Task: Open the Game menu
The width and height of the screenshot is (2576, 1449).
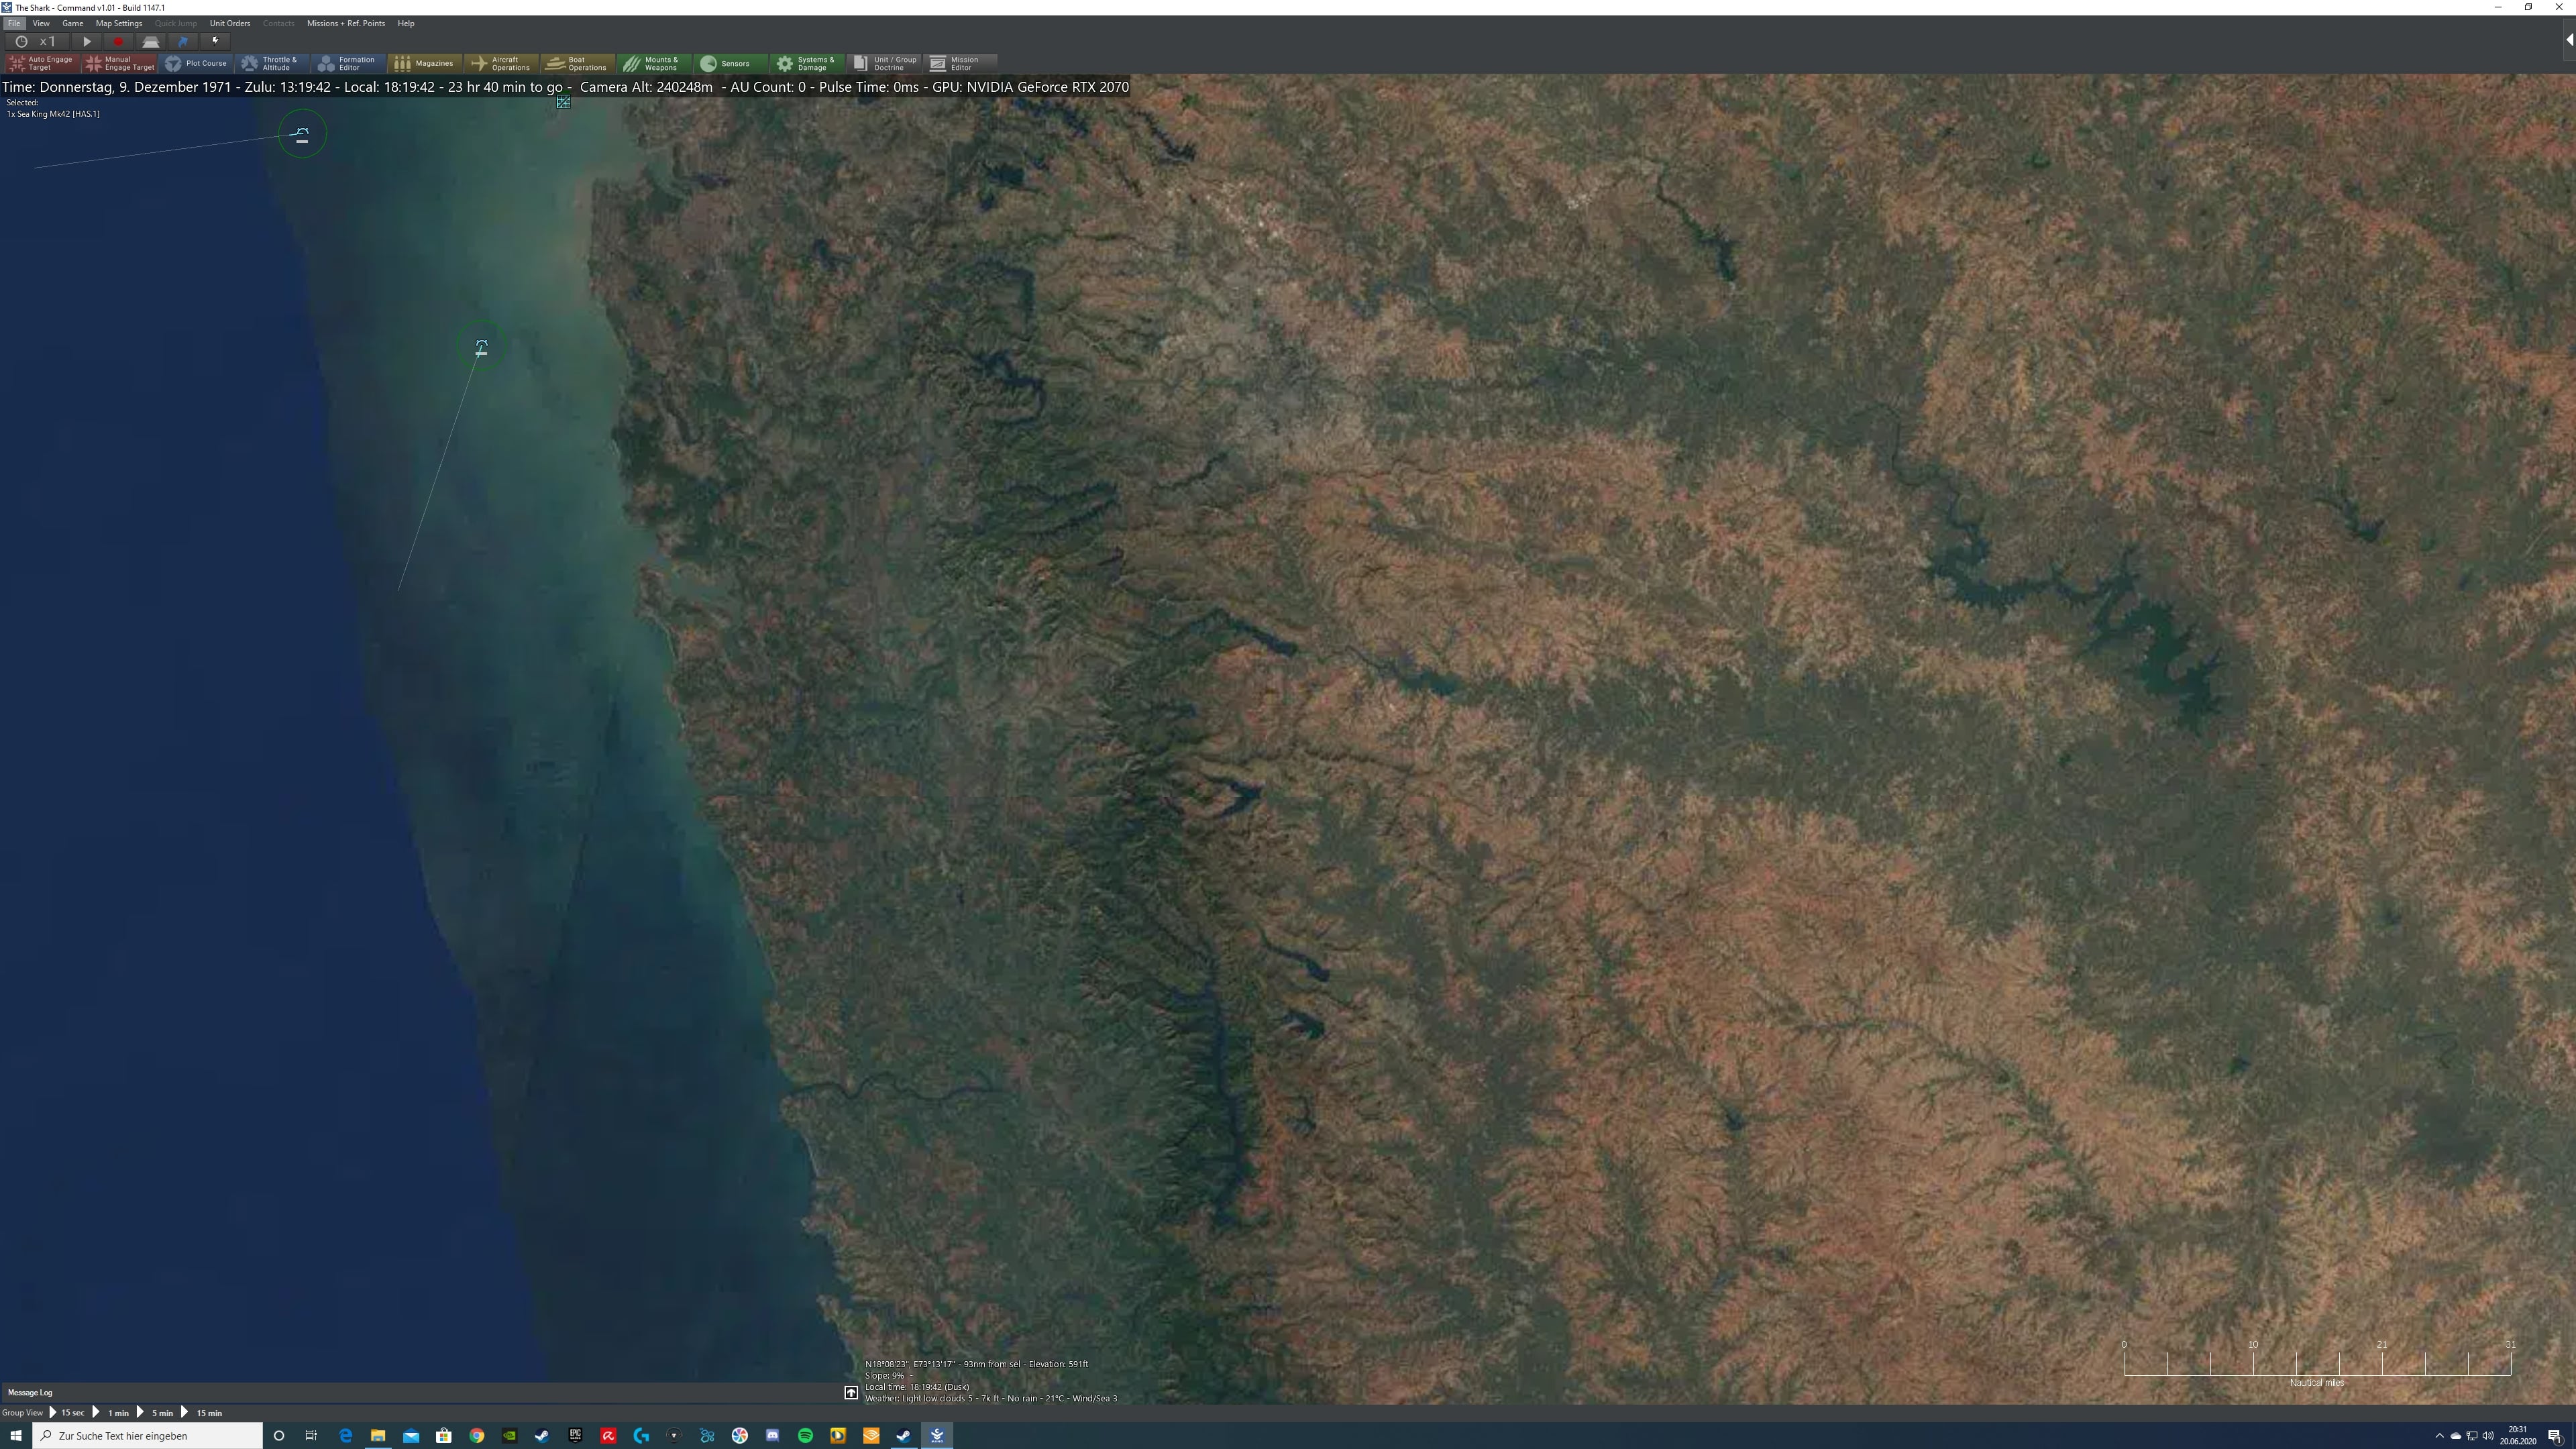Action: pyautogui.click(x=72, y=23)
